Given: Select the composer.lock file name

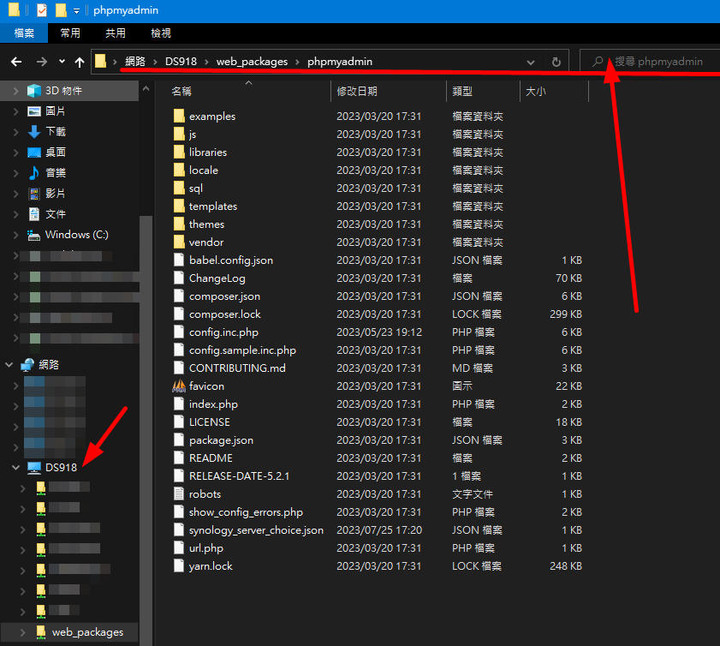Looking at the screenshot, I should [225, 314].
